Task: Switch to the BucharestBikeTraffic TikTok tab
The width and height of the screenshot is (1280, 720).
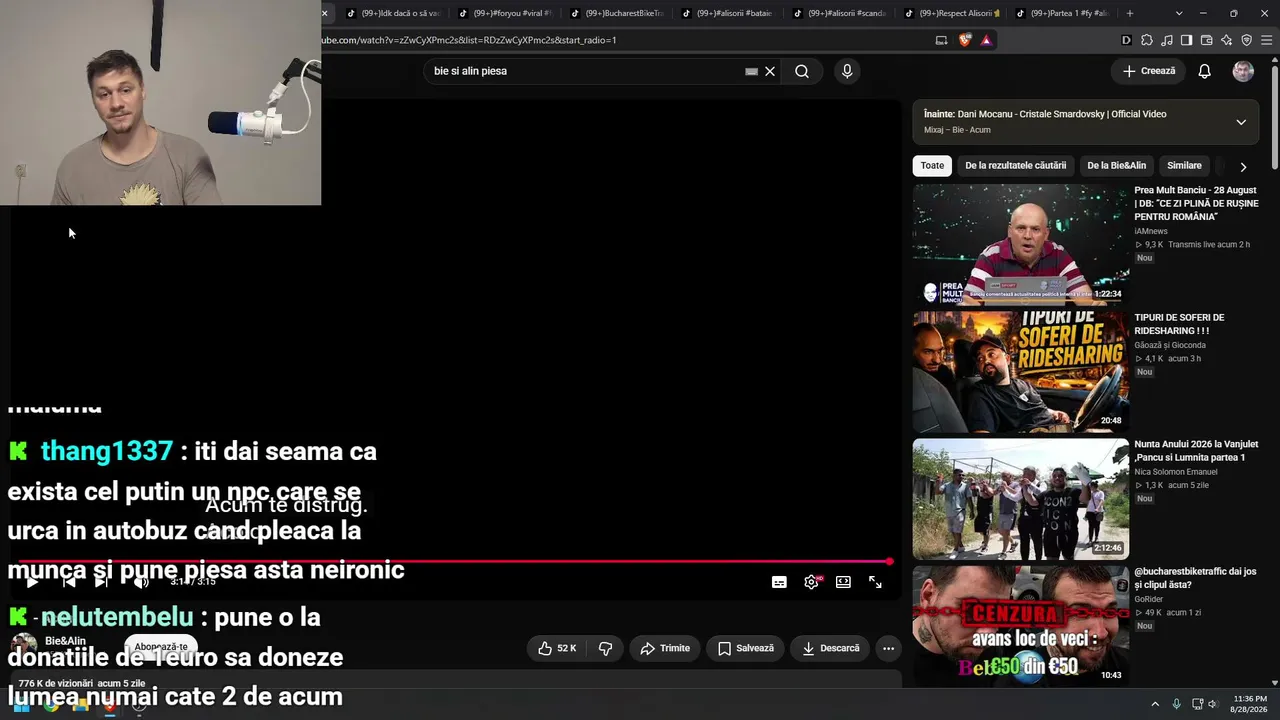Action: click(x=618, y=13)
